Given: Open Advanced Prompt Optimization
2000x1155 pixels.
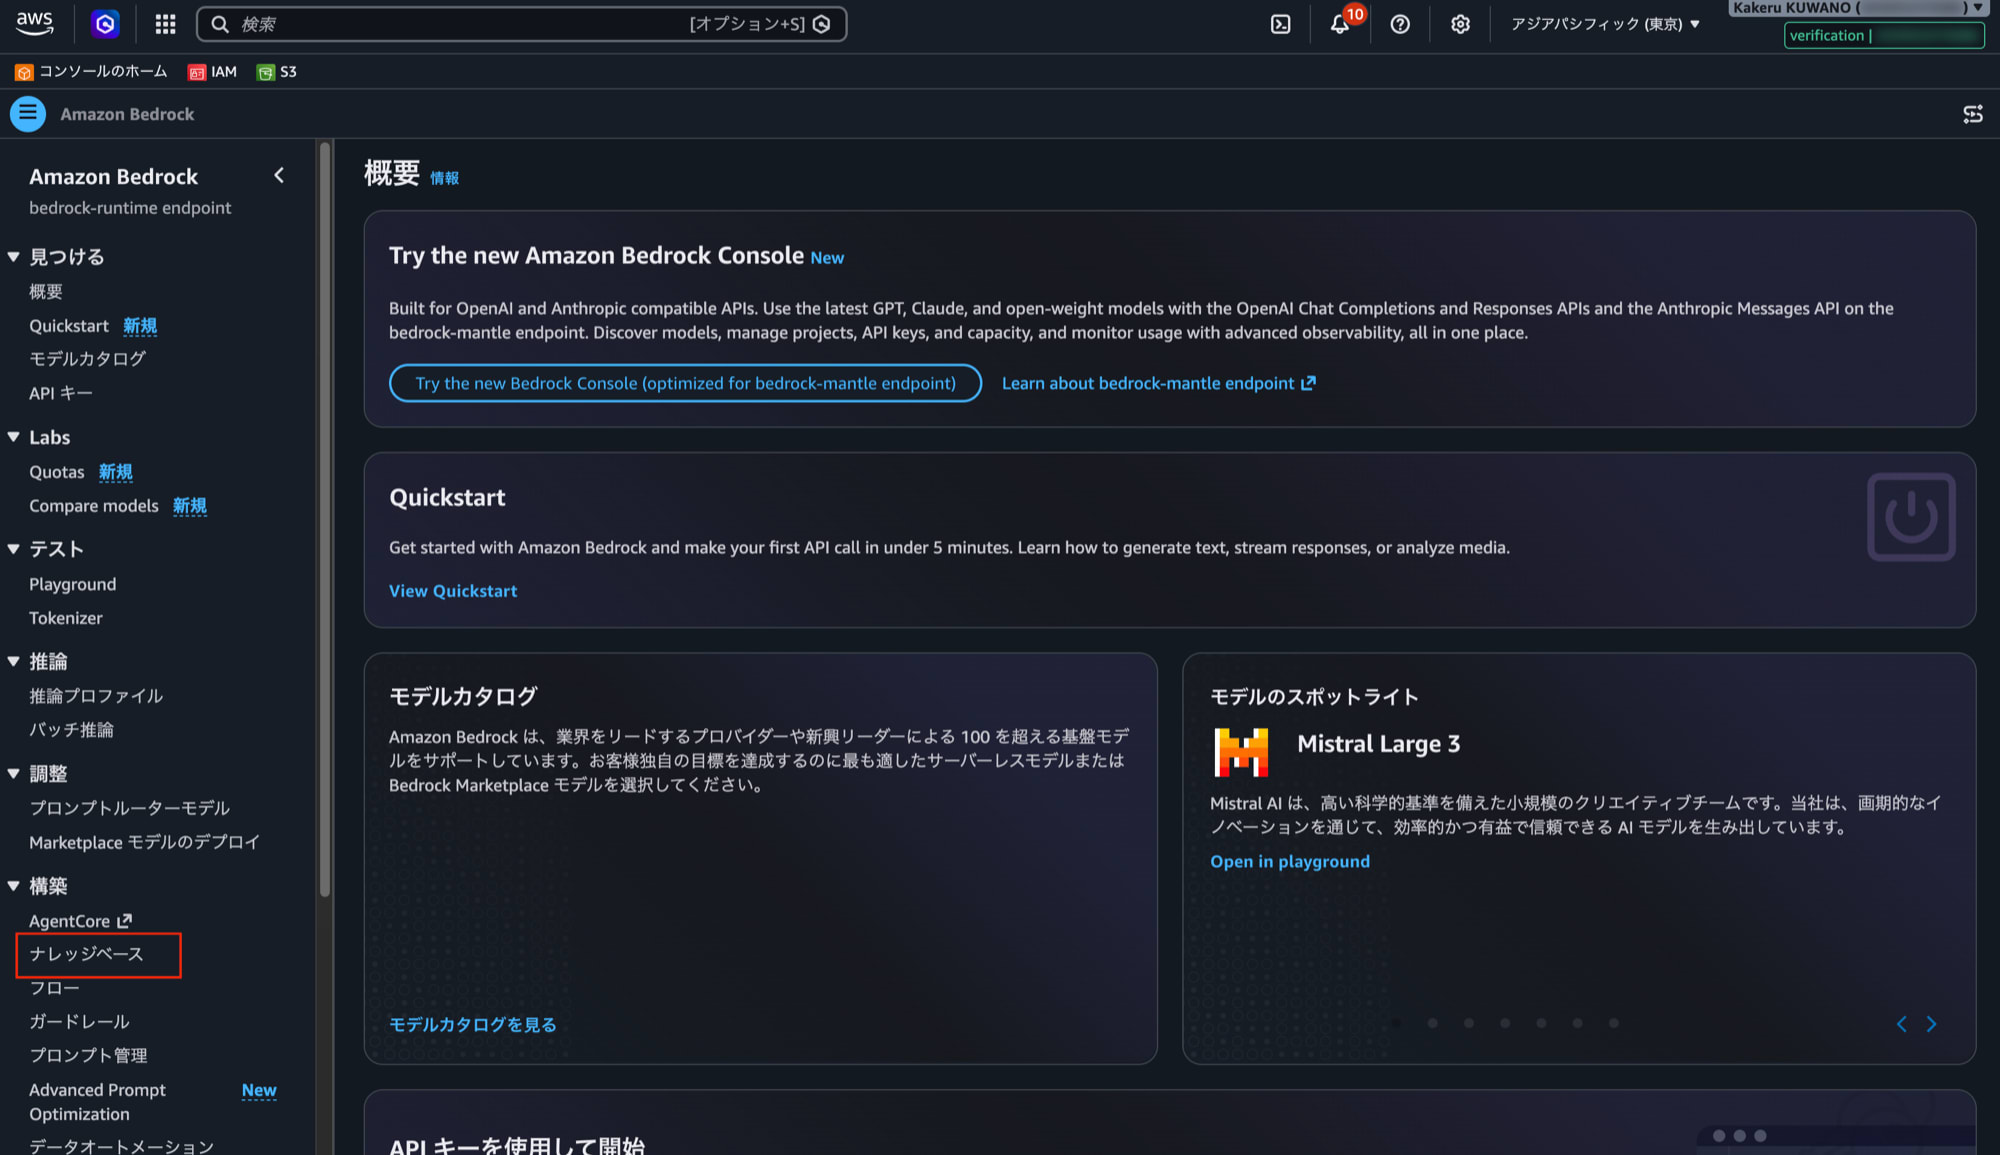Looking at the screenshot, I should pos(97,1102).
